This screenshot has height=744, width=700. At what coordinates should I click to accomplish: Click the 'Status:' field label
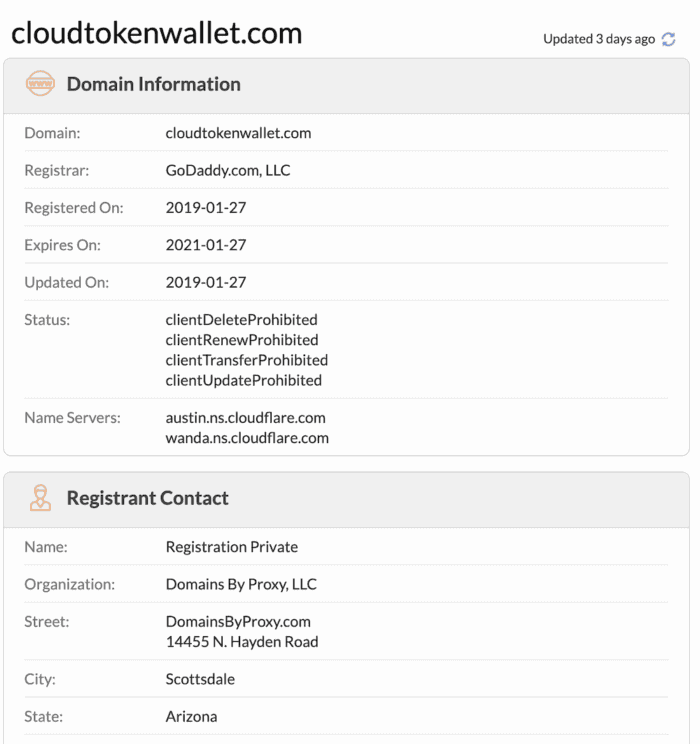47,320
